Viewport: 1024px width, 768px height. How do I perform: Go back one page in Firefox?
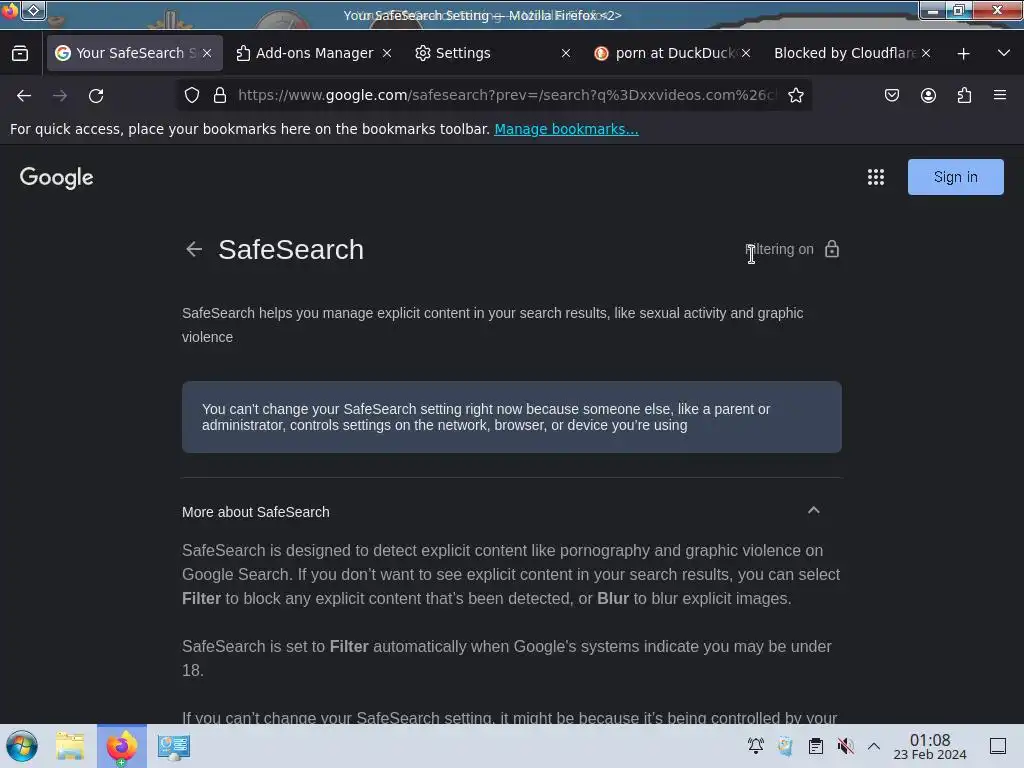[x=24, y=95]
